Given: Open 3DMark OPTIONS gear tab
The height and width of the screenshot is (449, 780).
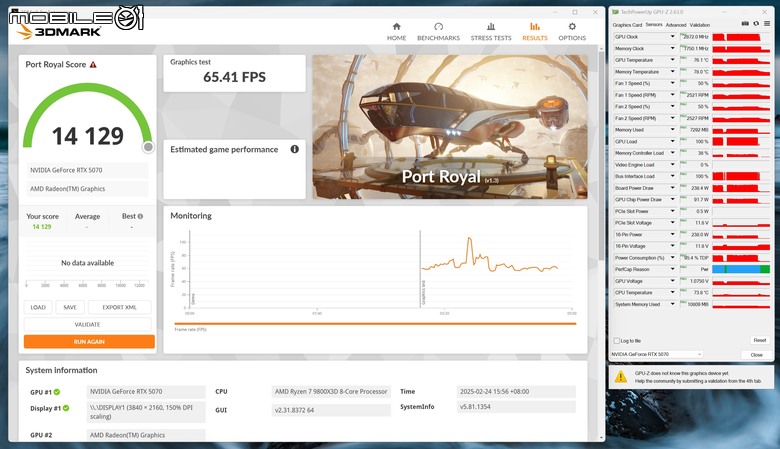Looking at the screenshot, I should pyautogui.click(x=572, y=31).
